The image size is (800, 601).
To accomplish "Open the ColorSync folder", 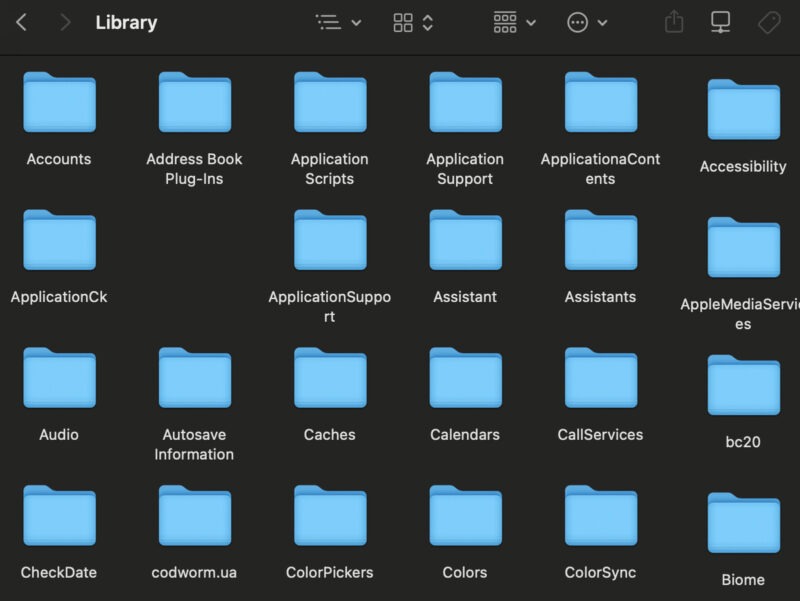I will (600, 516).
